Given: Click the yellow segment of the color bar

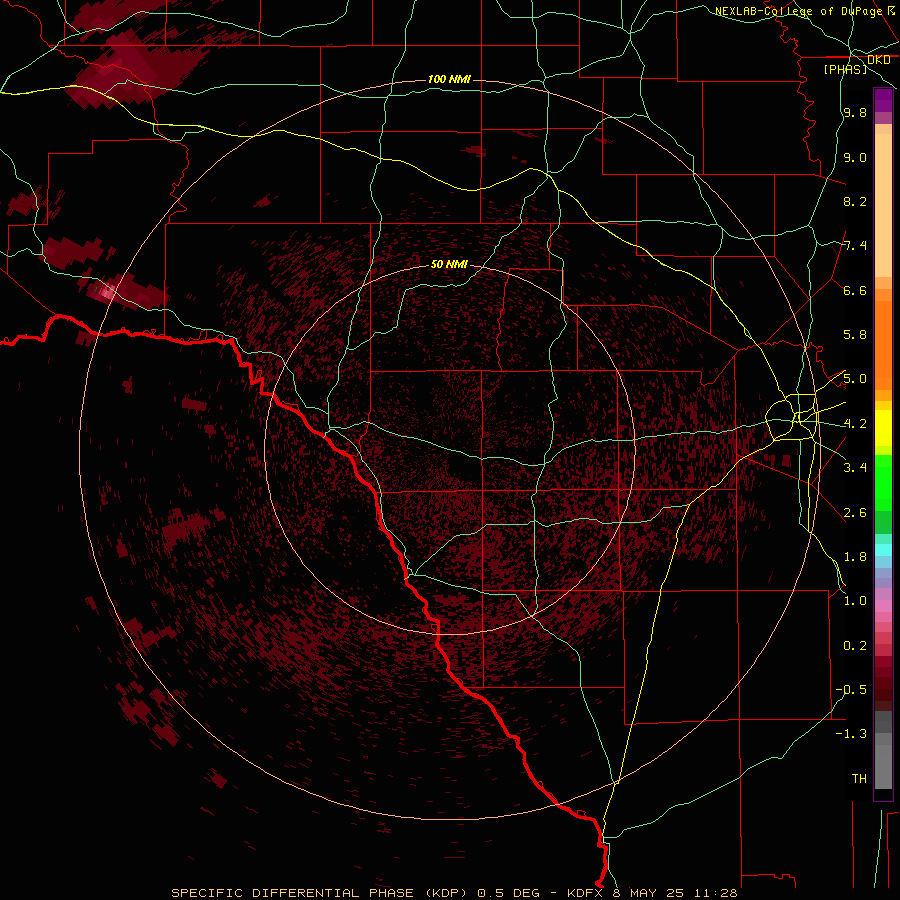Looking at the screenshot, I should point(883,428).
